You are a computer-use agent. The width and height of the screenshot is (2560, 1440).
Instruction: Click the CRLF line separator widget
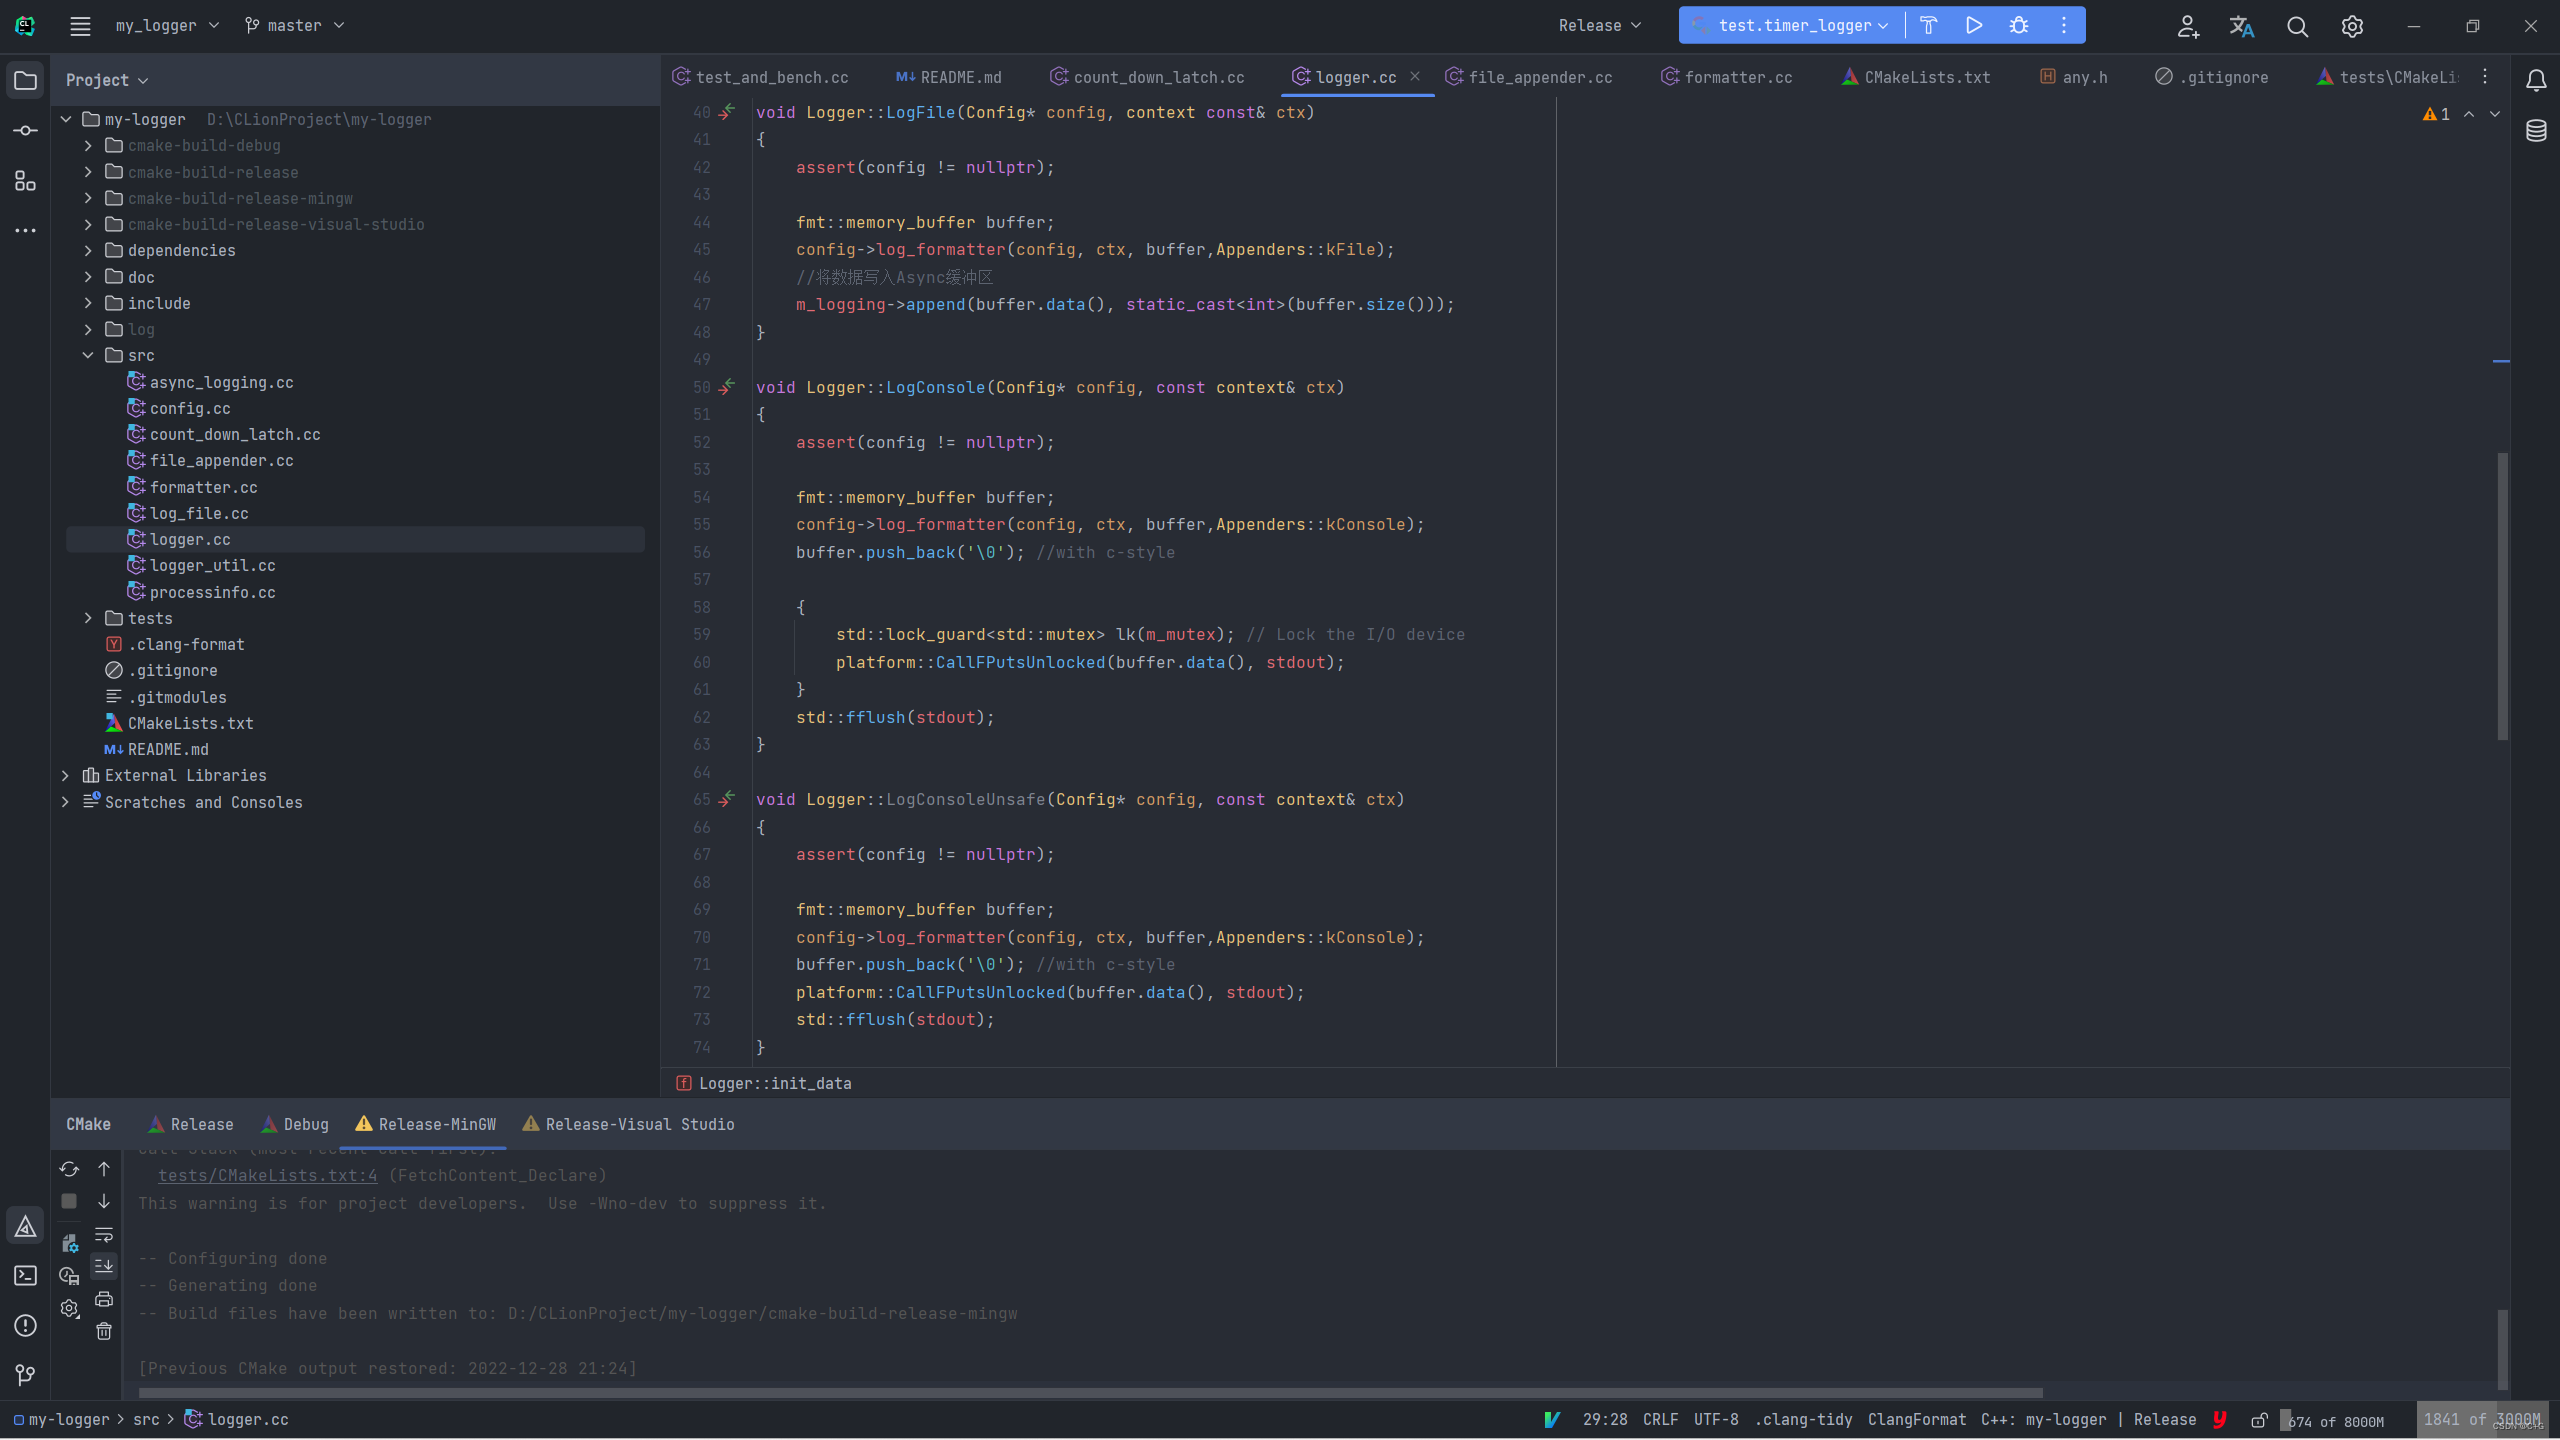point(1660,1421)
